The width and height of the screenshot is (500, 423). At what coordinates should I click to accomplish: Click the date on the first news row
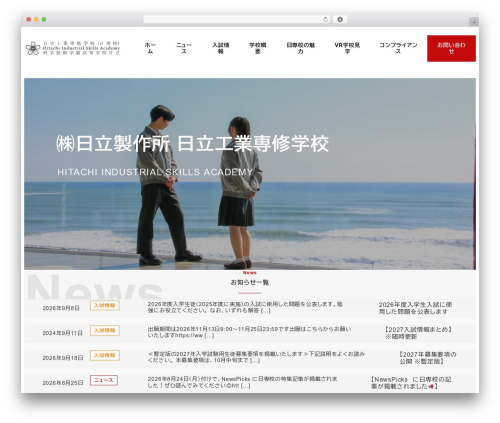point(61,308)
